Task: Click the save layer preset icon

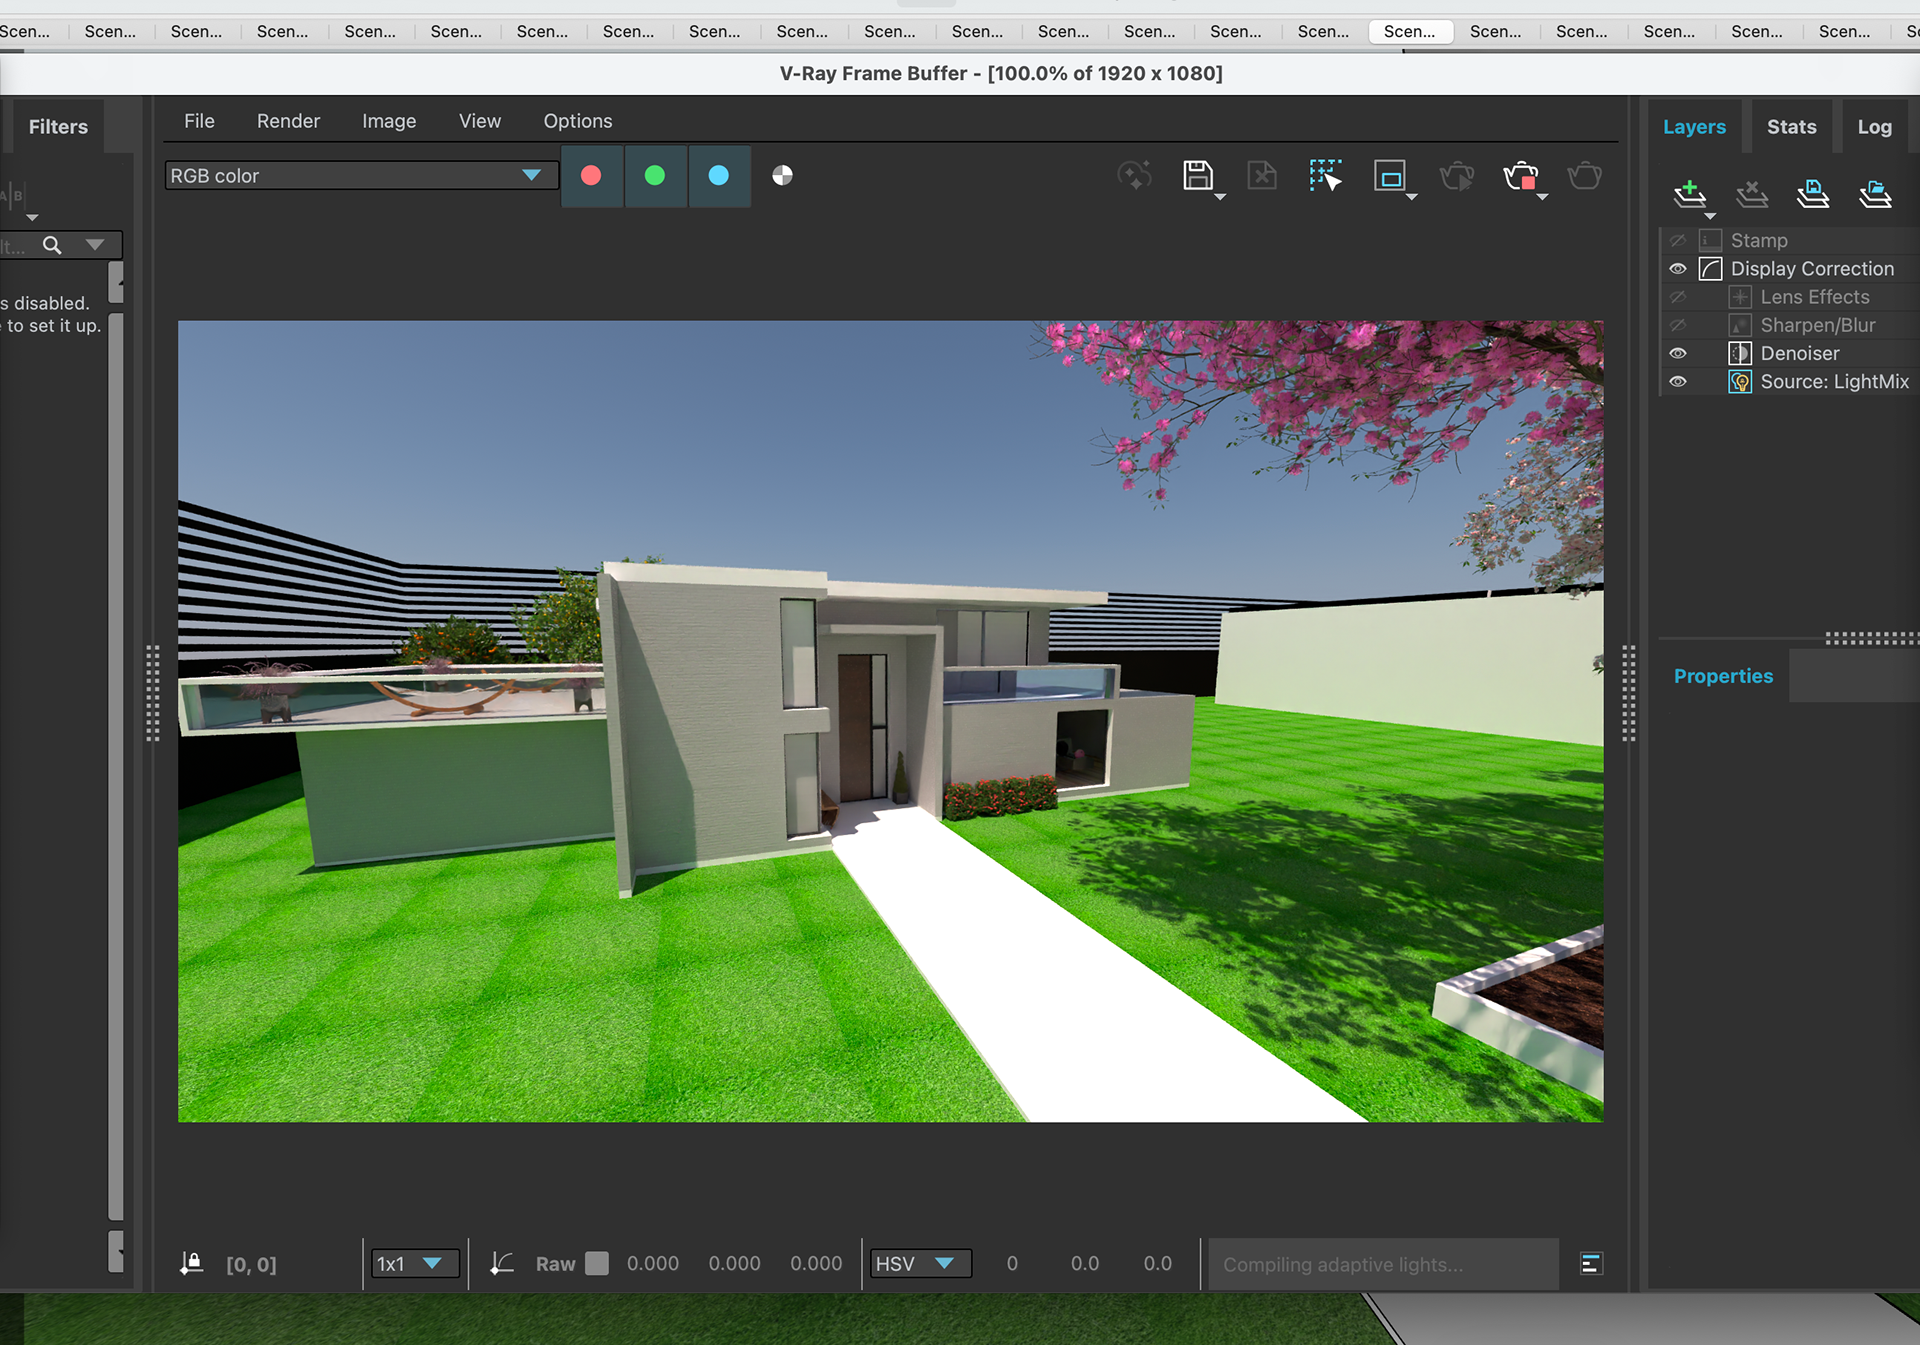Action: 1812,192
